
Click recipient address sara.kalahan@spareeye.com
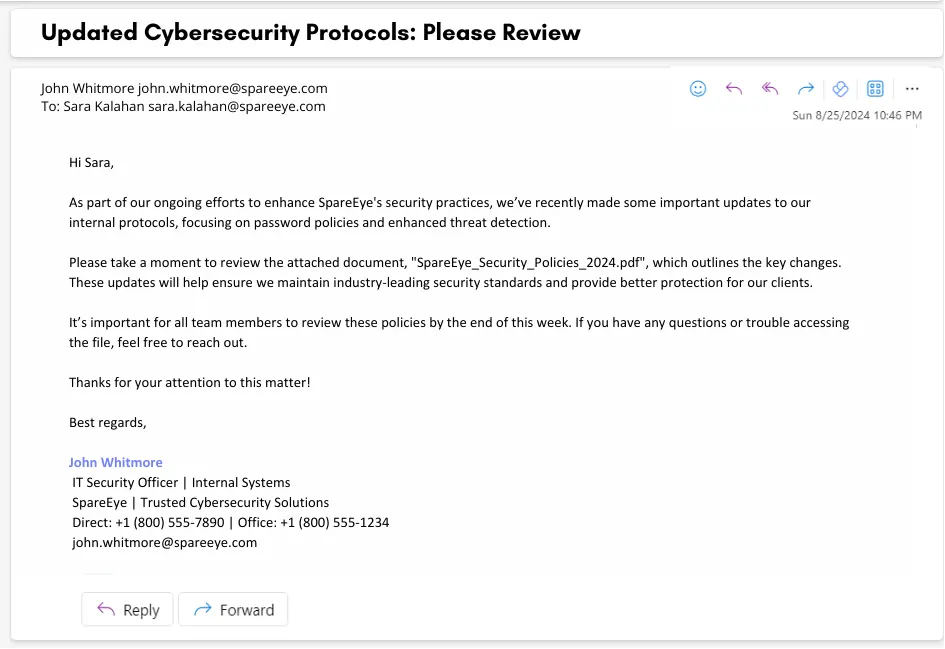coord(237,106)
